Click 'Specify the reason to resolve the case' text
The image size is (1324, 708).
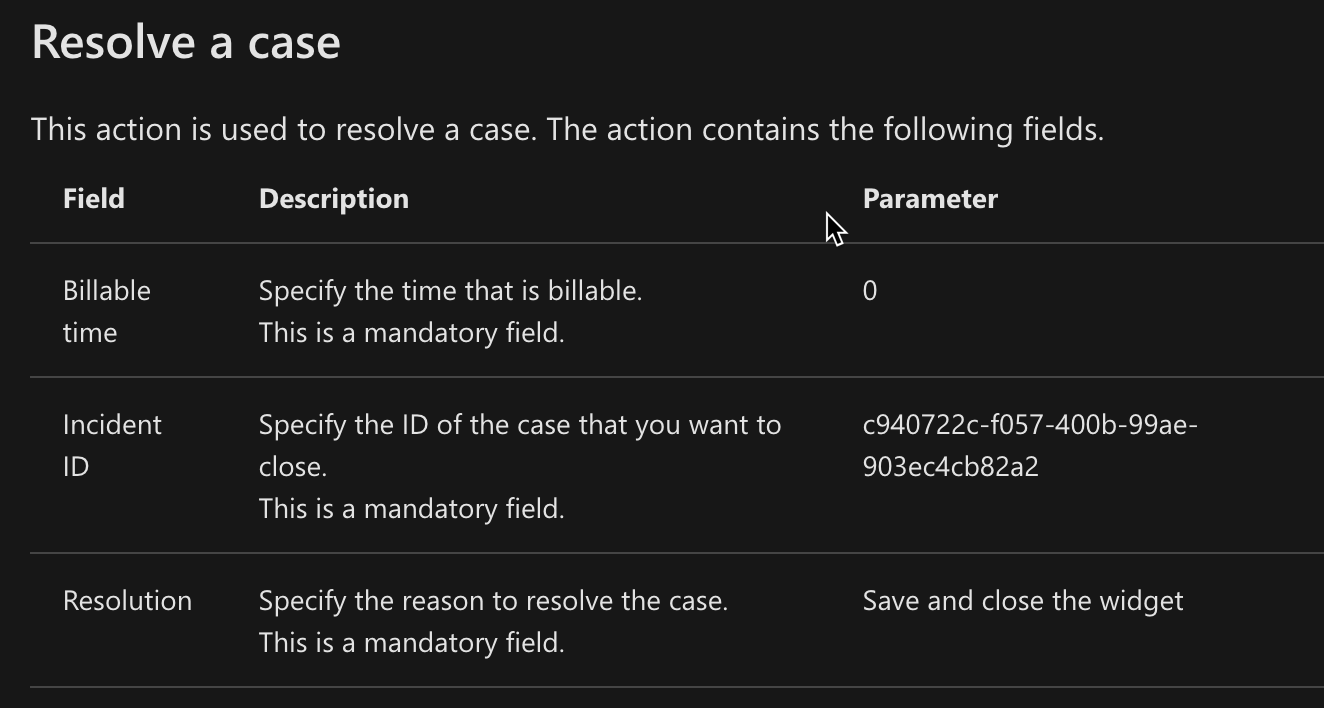click(493, 601)
